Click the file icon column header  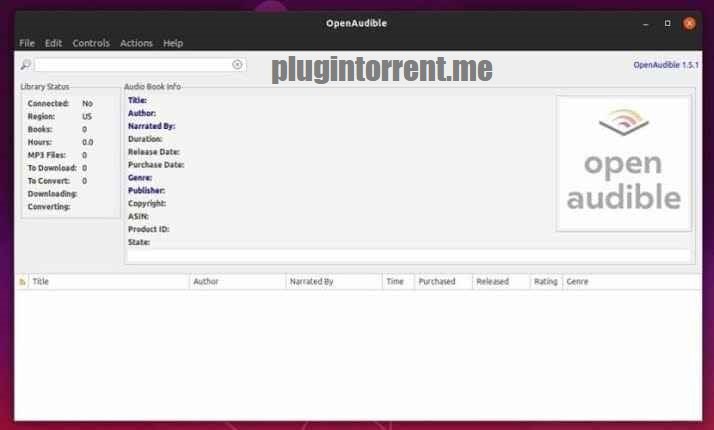tap(22, 282)
